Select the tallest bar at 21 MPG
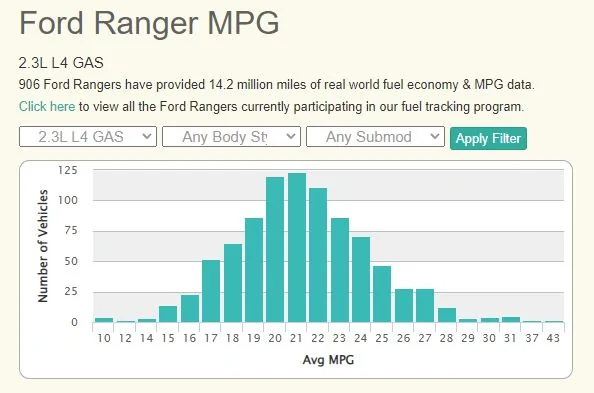The width and height of the screenshot is (594, 393). click(297, 248)
